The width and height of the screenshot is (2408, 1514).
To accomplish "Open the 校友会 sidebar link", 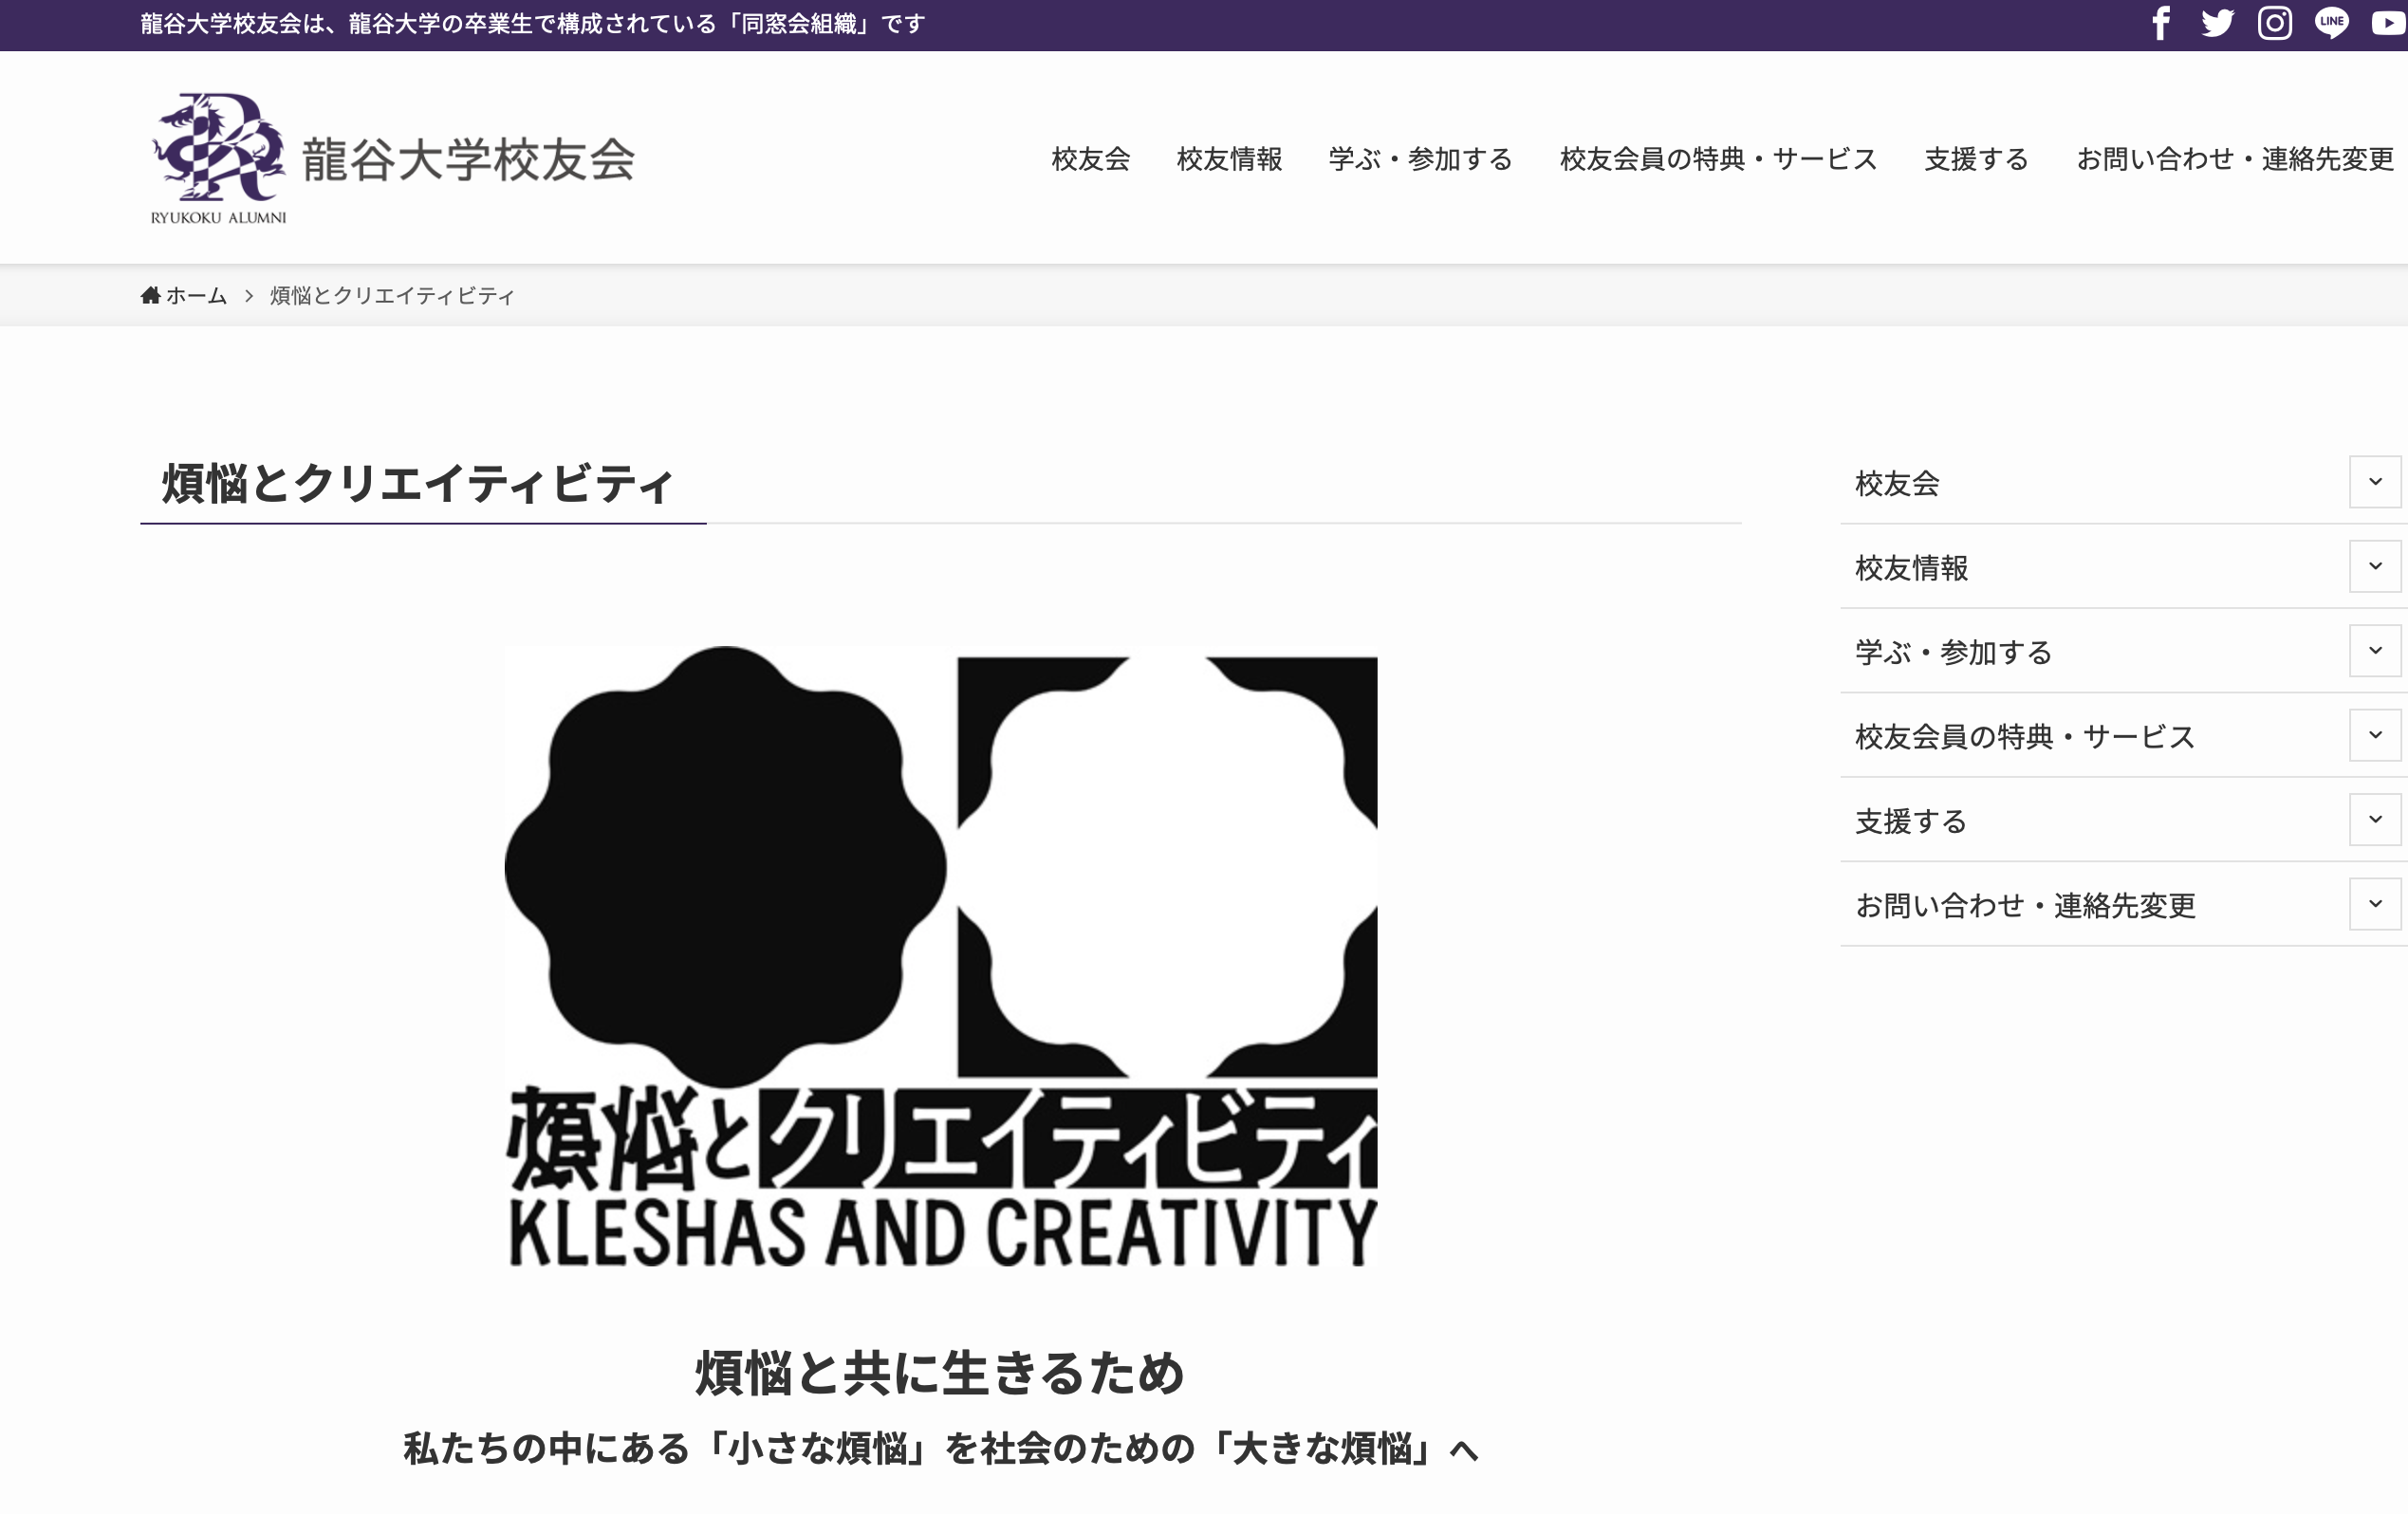I will pos(1897,483).
